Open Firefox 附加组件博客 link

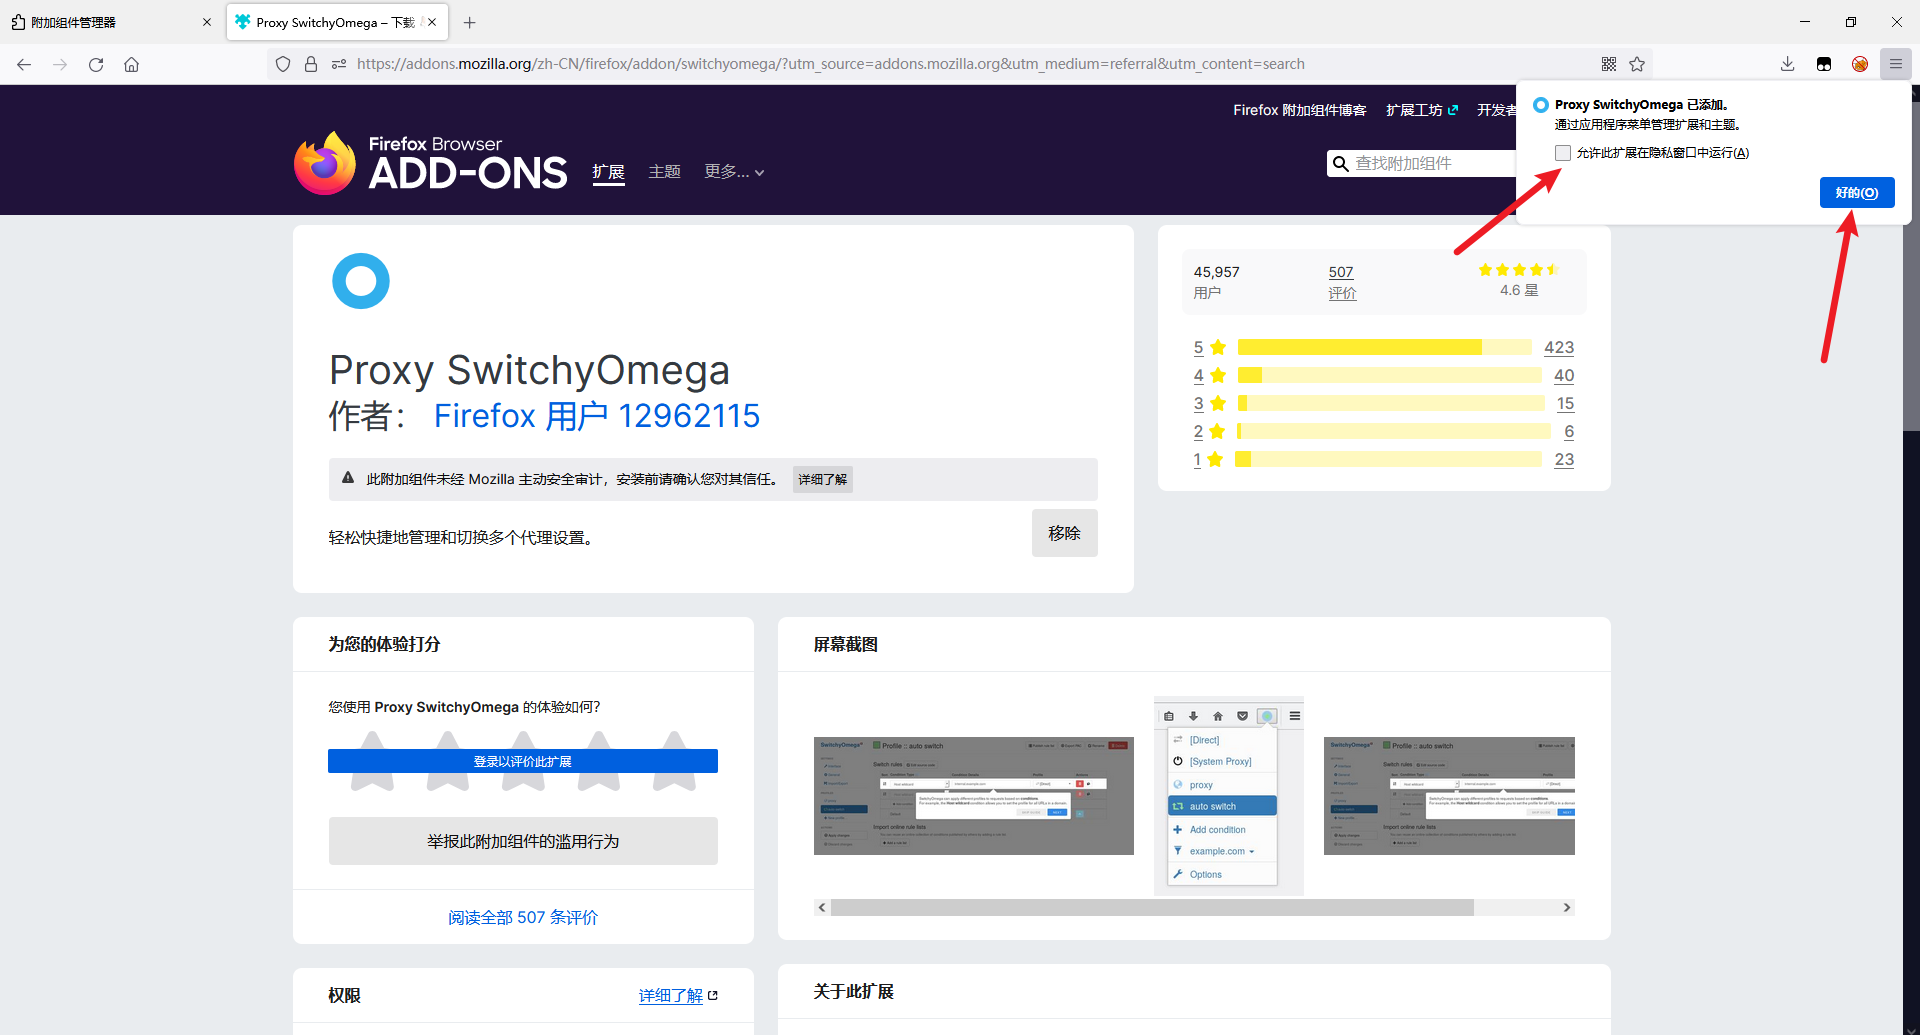point(1300,110)
